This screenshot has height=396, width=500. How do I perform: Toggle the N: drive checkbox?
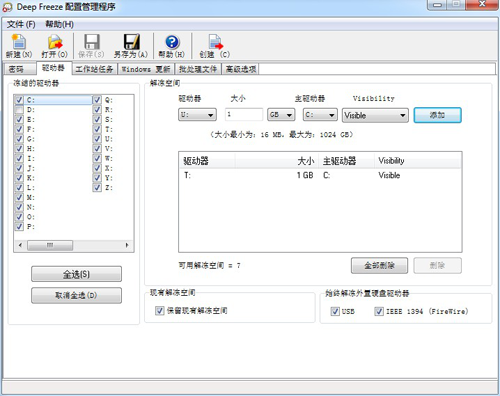coord(19,207)
